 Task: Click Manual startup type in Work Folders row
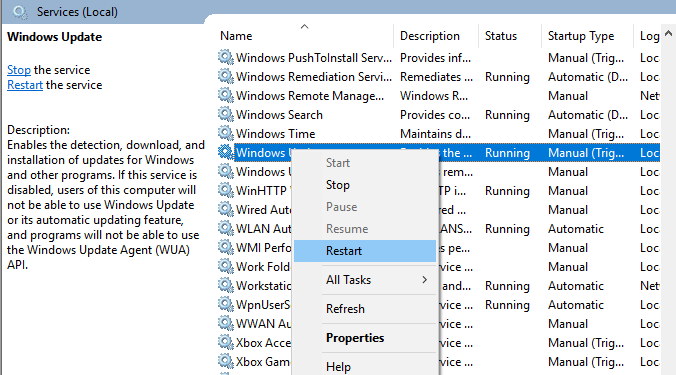(568, 267)
